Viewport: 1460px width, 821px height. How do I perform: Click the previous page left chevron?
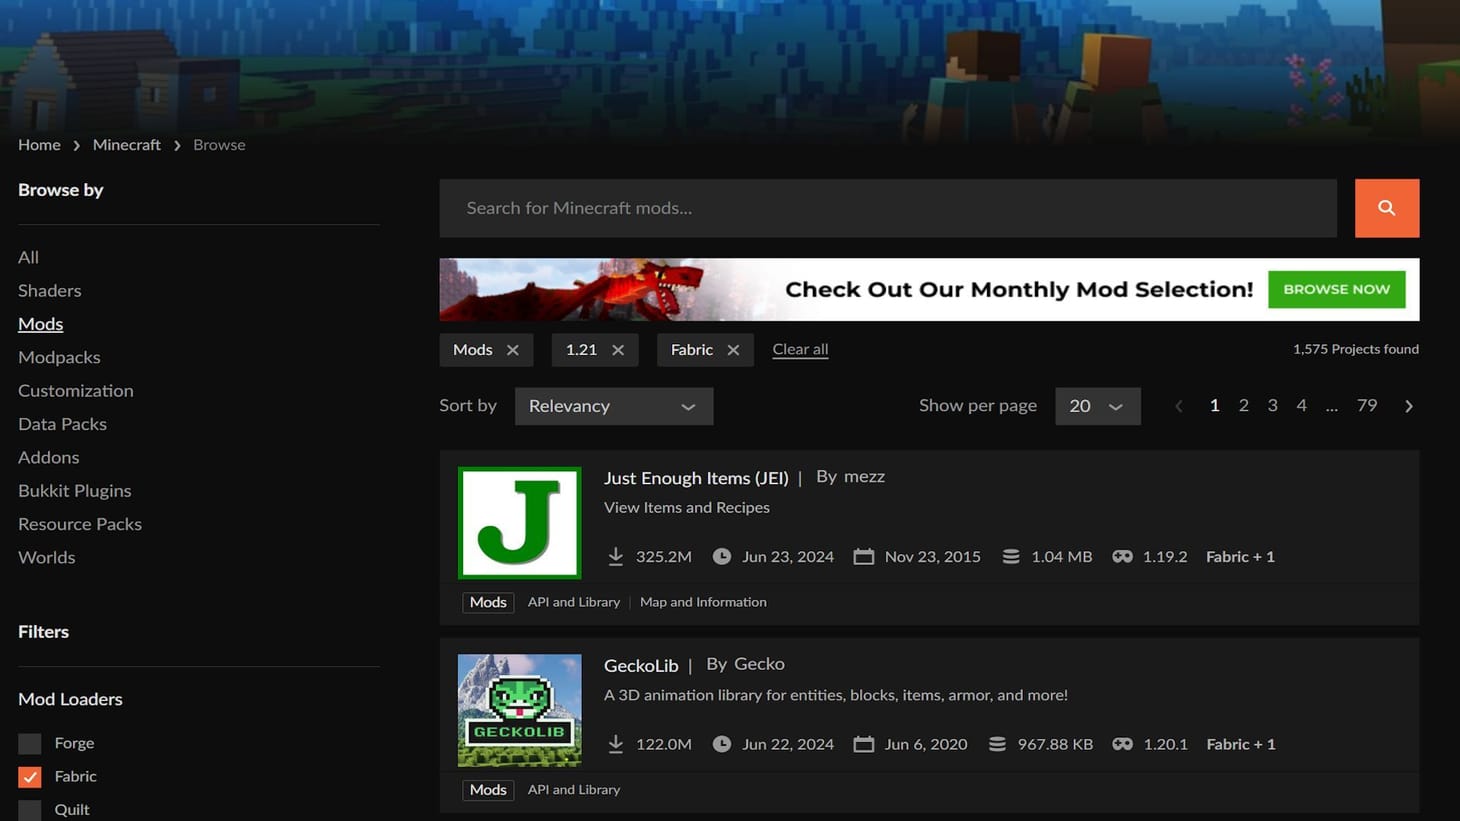(x=1178, y=406)
